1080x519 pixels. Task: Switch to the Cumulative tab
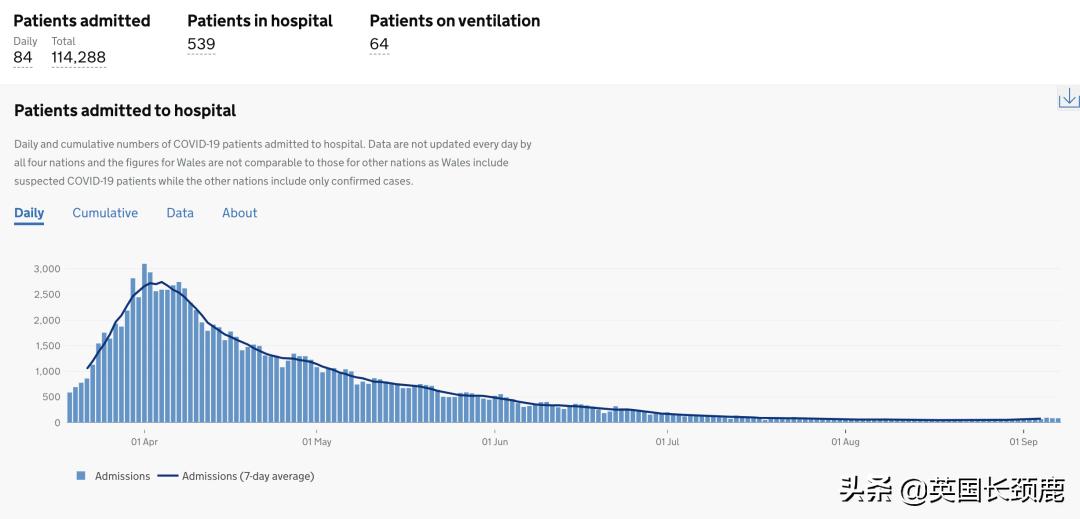(105, 213)
